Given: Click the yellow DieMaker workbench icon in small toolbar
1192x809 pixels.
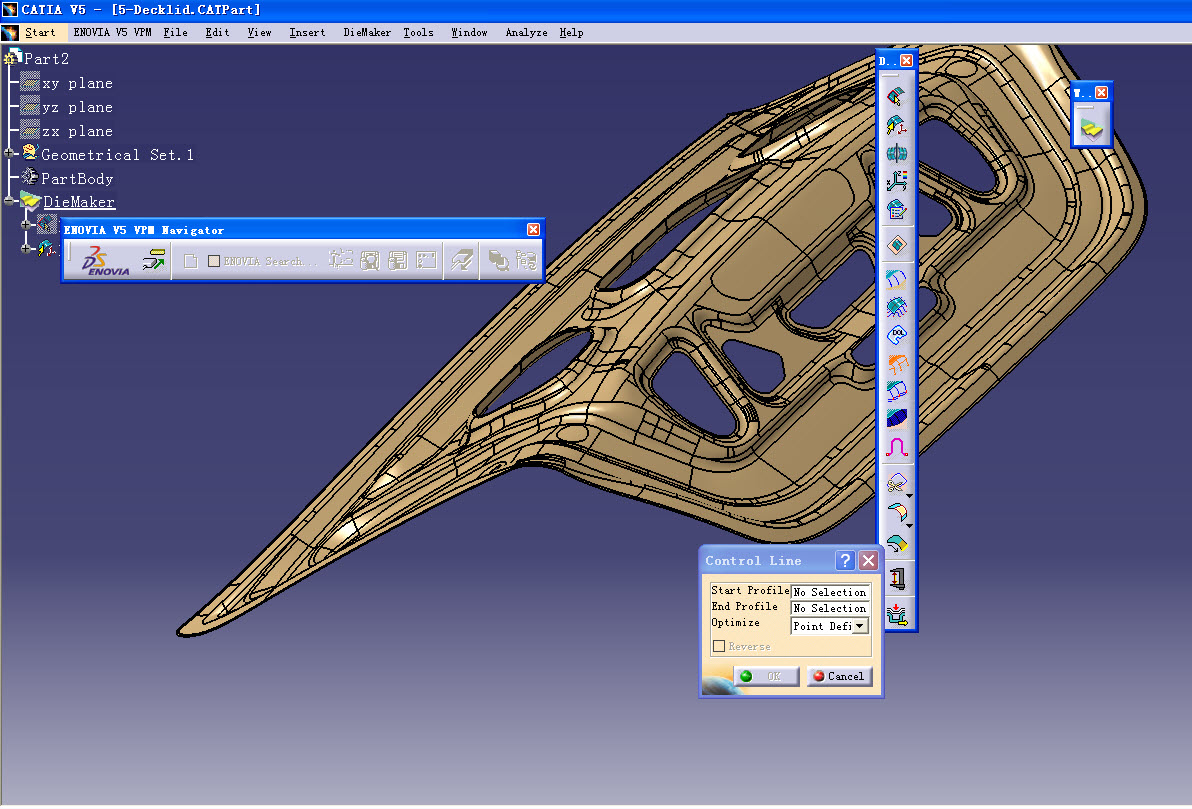Looking at the screenshot, I should [1092, 129].
